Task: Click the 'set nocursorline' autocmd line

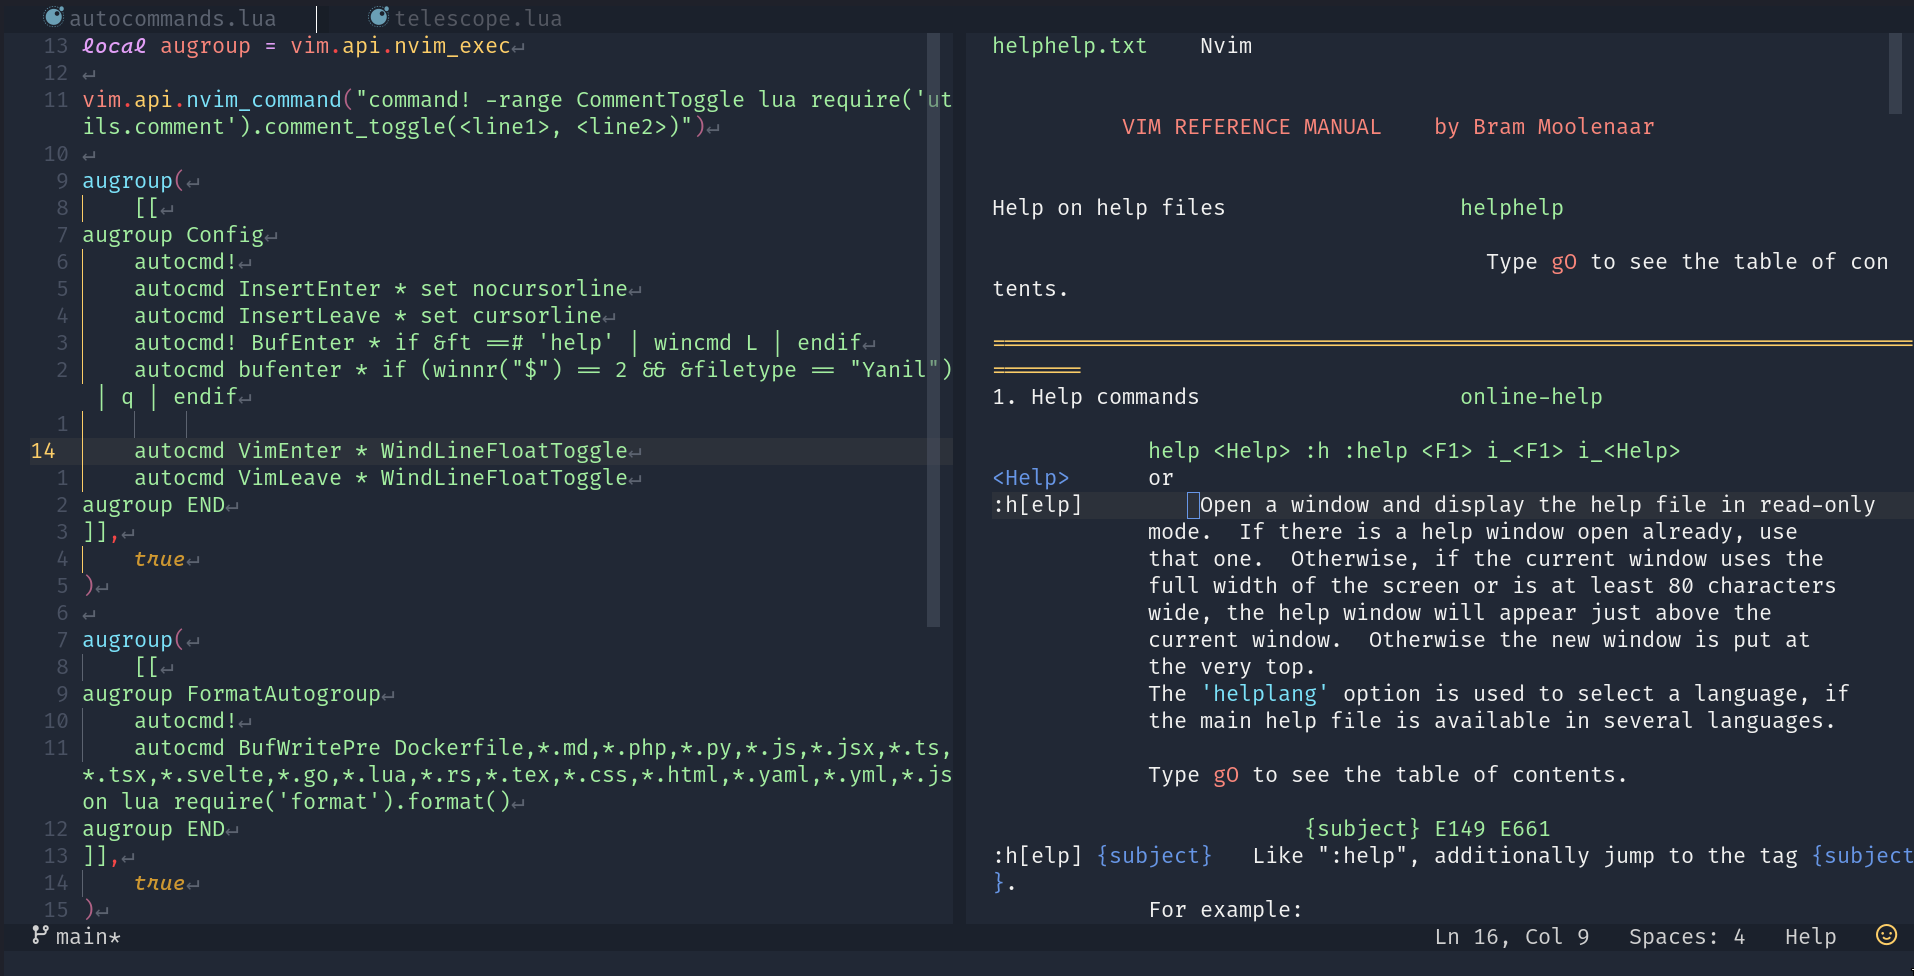Action: (x=381, y=289)
